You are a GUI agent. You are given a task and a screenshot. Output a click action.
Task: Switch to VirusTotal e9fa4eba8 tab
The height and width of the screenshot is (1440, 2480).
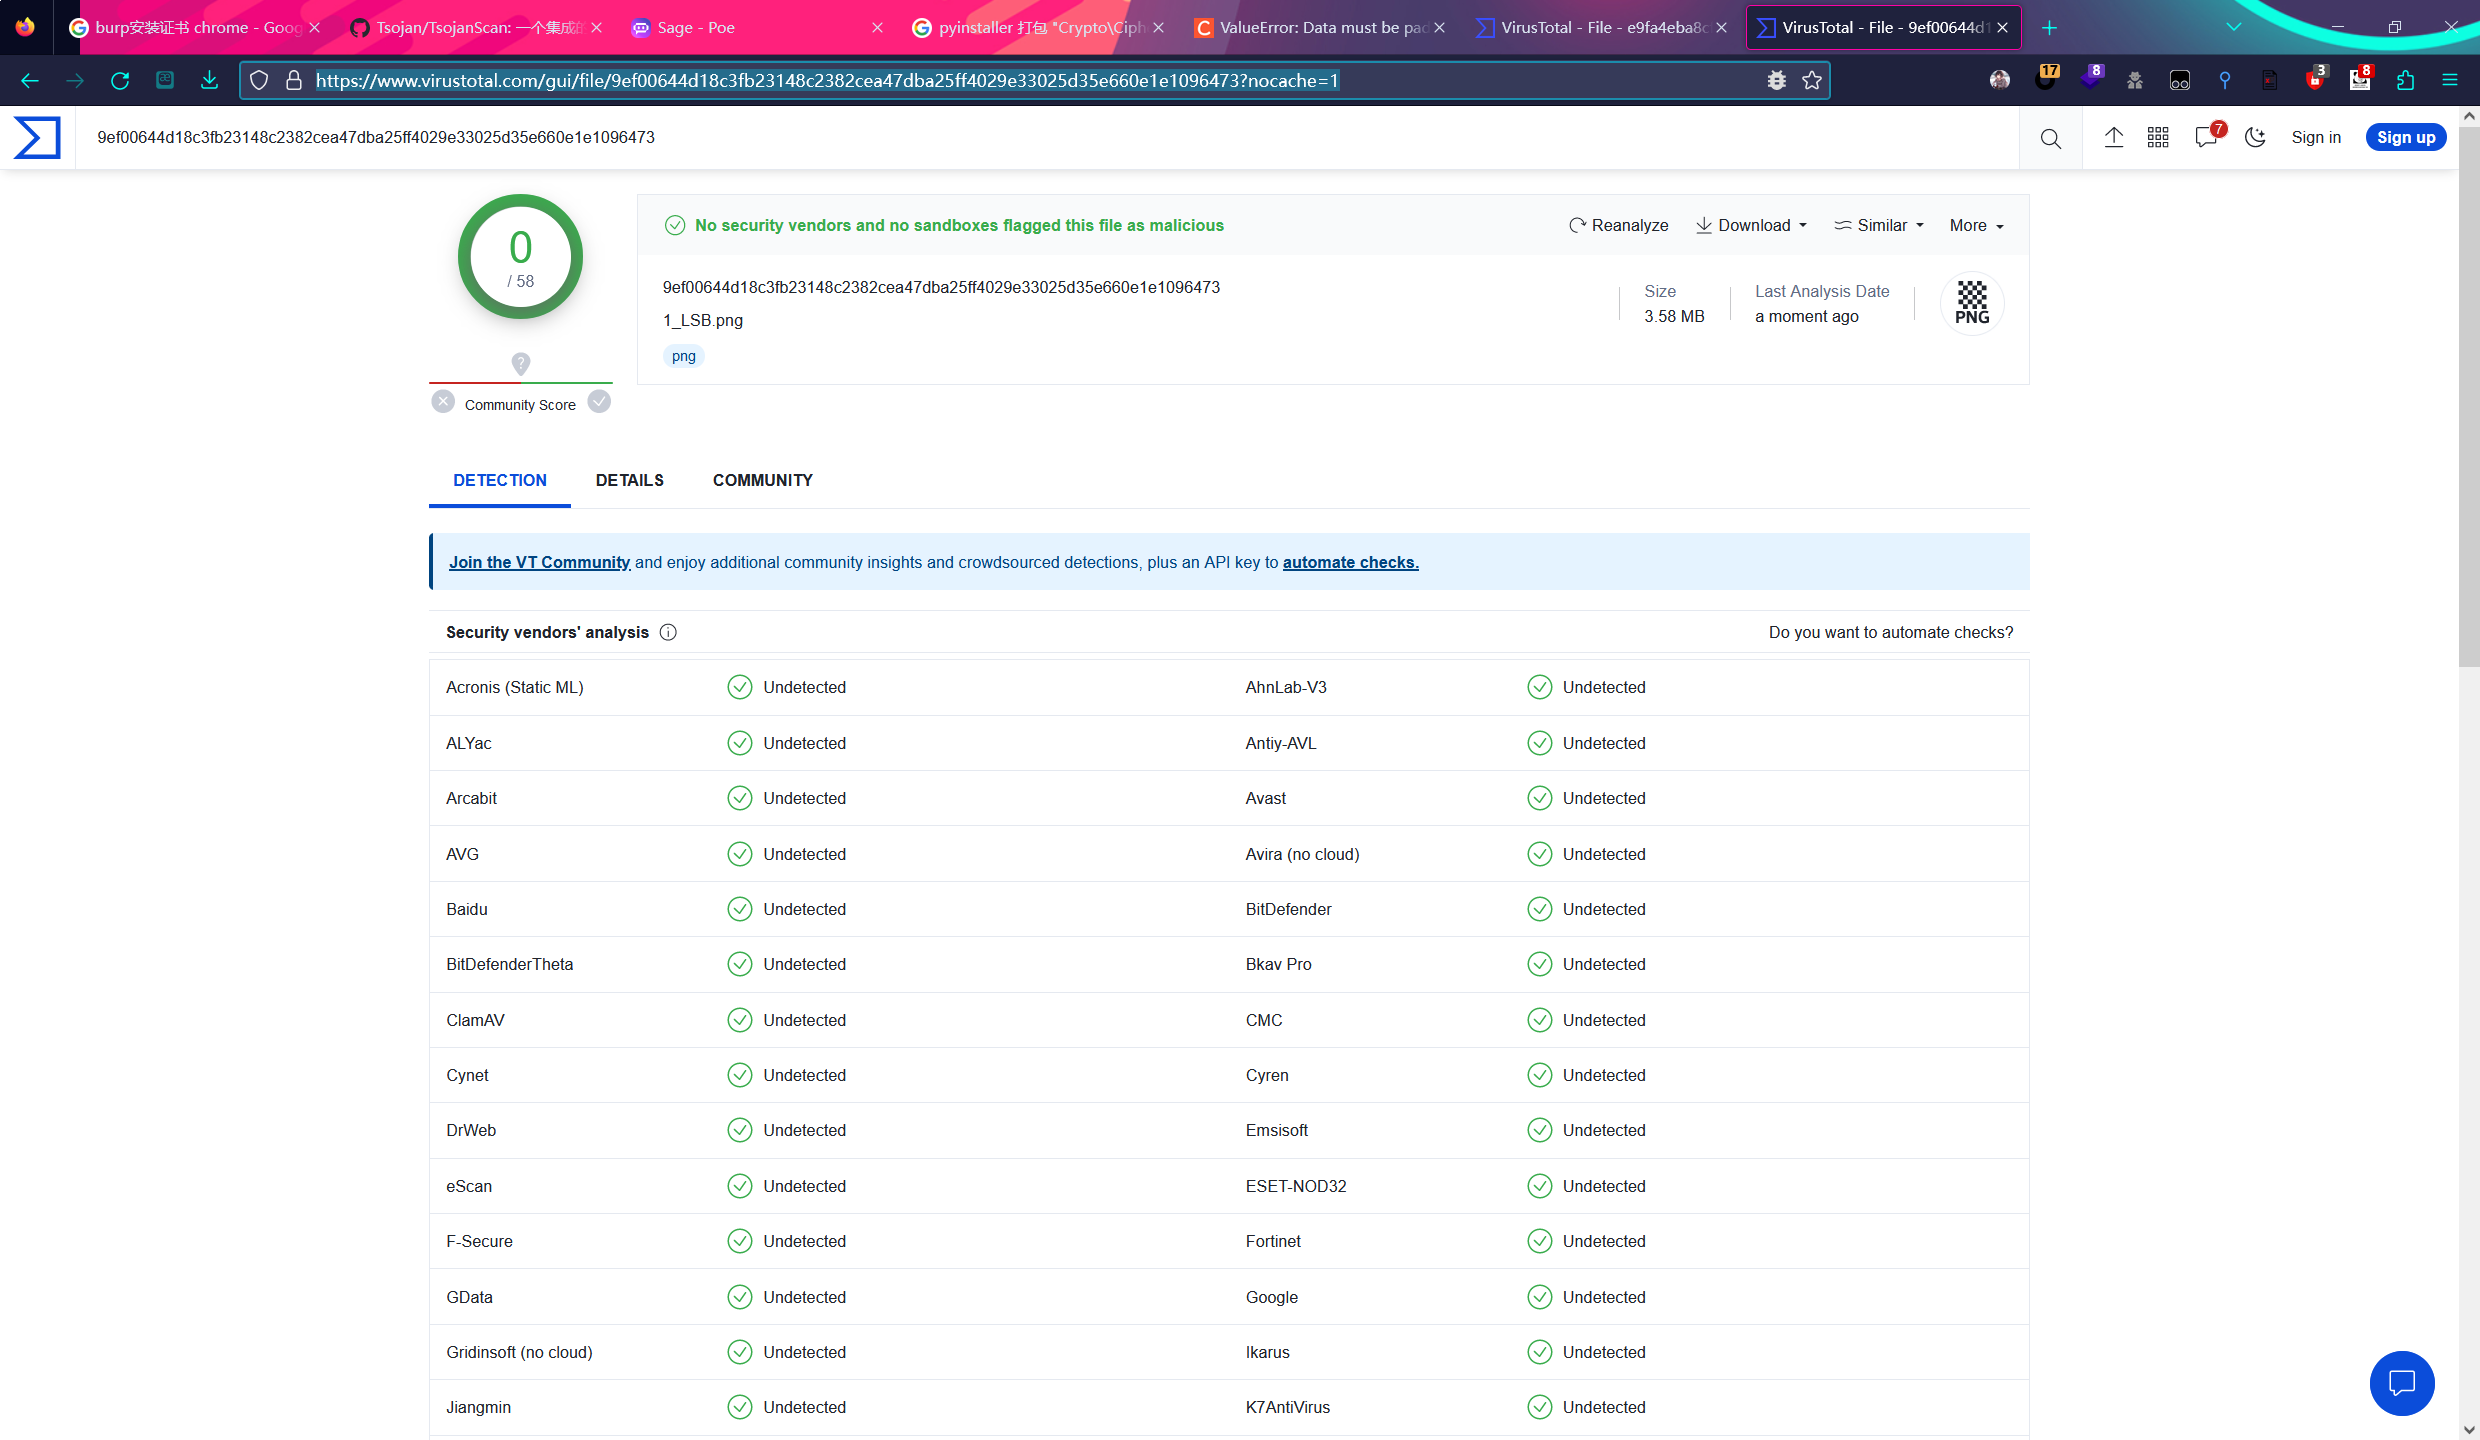pyautogui.click(x=1601, y=27)
